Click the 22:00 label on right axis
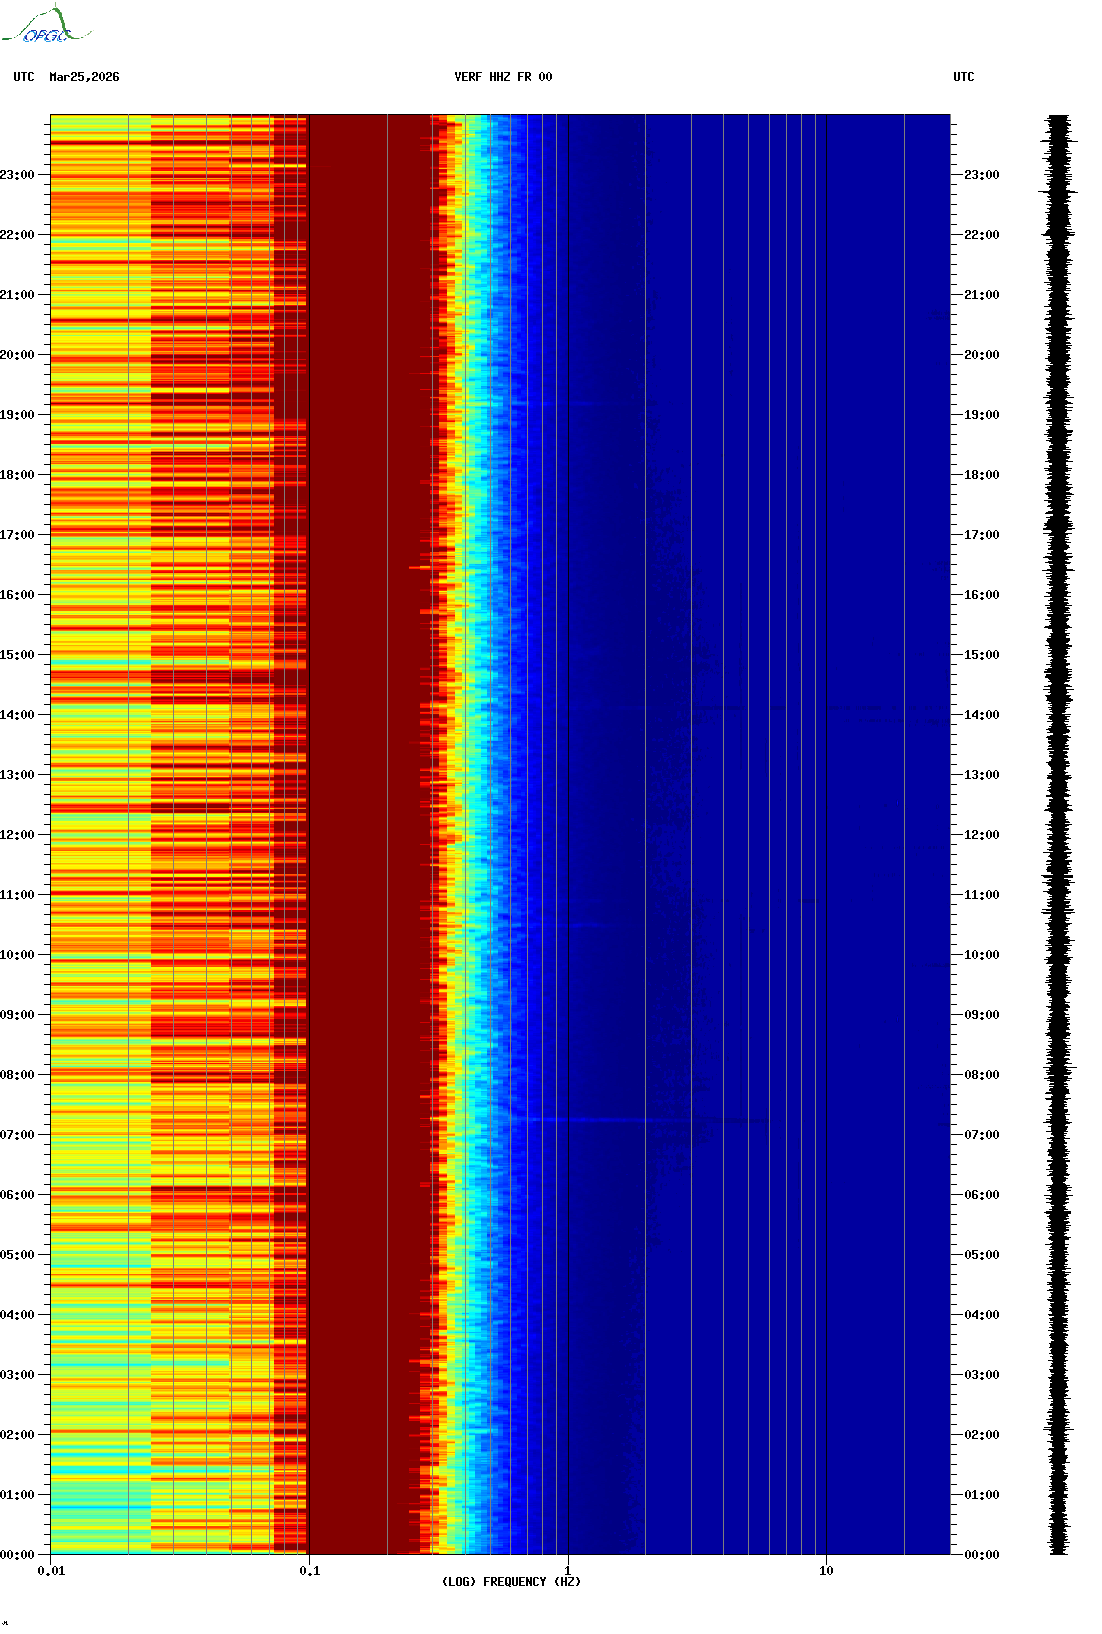 [981, 235]
